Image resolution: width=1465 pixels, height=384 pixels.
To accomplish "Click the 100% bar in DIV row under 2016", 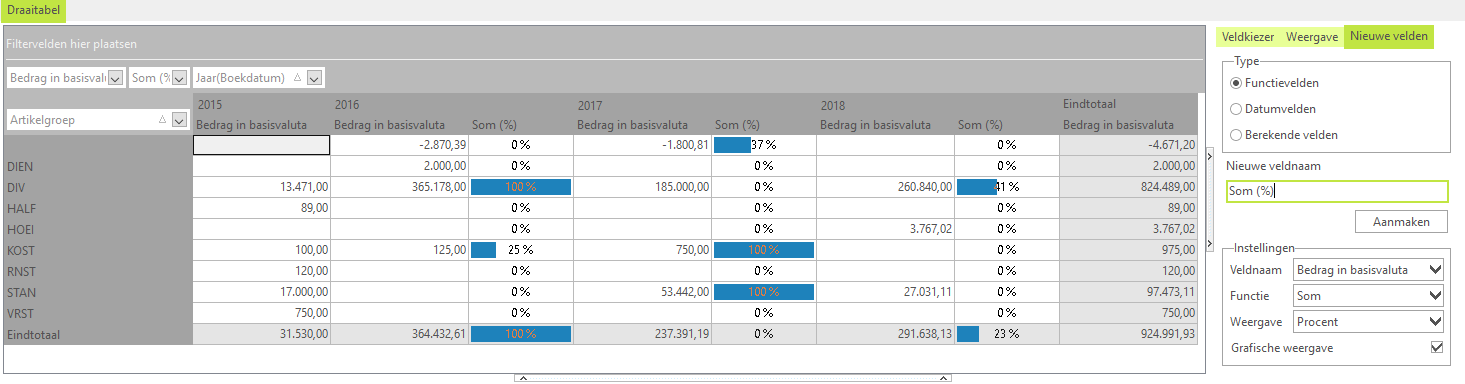I will click(x=520, y=187).
